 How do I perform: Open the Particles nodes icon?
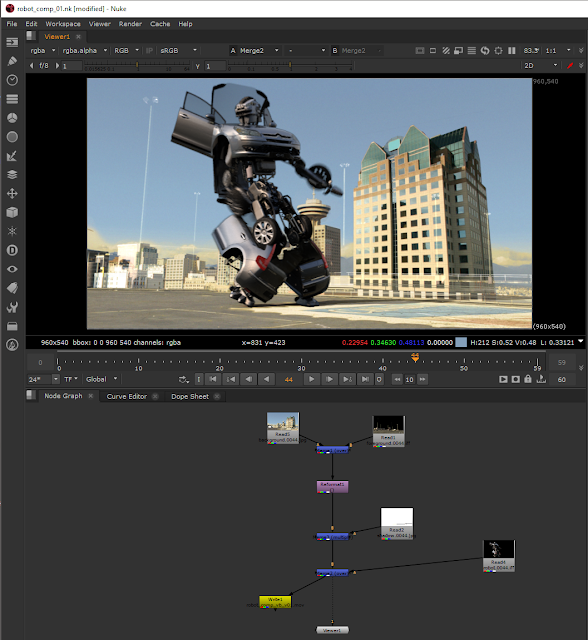[x=12, y=231]
